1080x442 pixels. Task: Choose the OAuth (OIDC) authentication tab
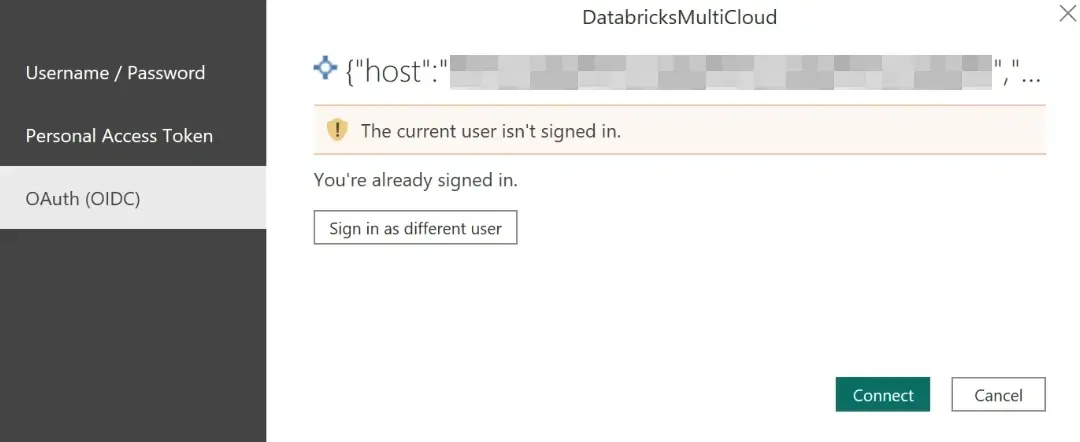(x=83, y=198)
